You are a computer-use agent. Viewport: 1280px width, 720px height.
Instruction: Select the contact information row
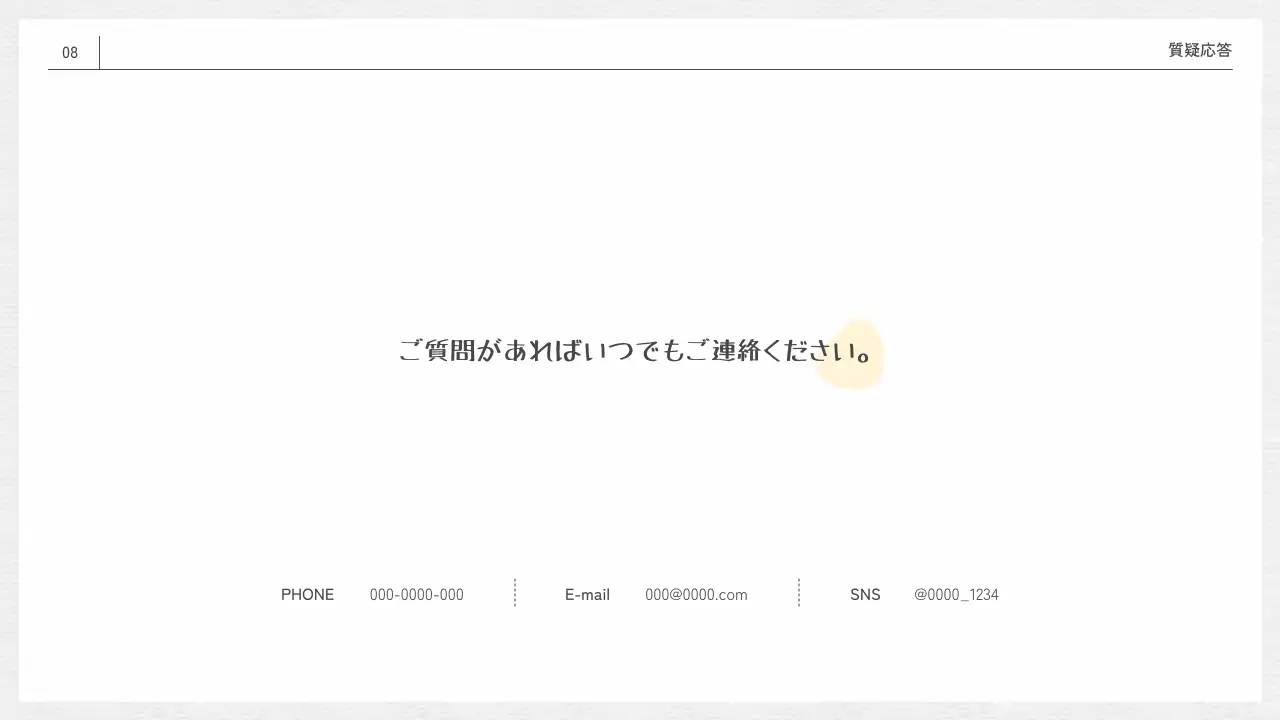(640, 594)
